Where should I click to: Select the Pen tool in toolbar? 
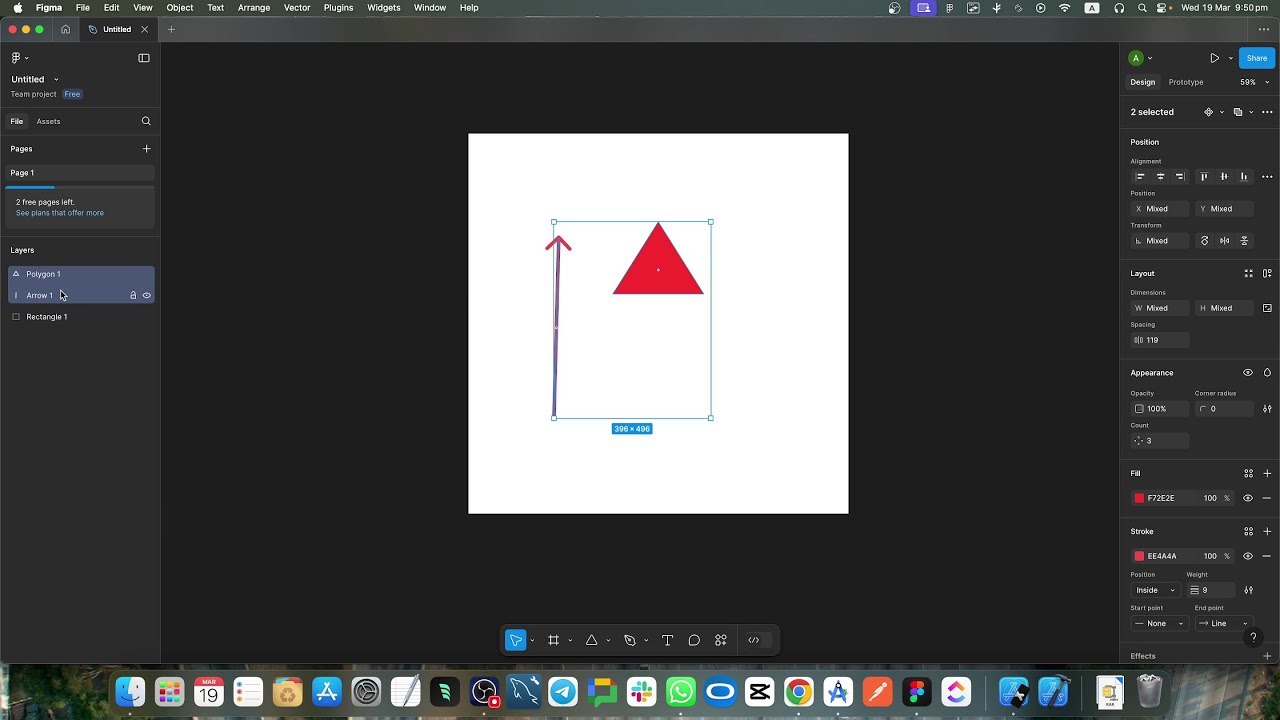pyautogui.click(x=629, y=640)
